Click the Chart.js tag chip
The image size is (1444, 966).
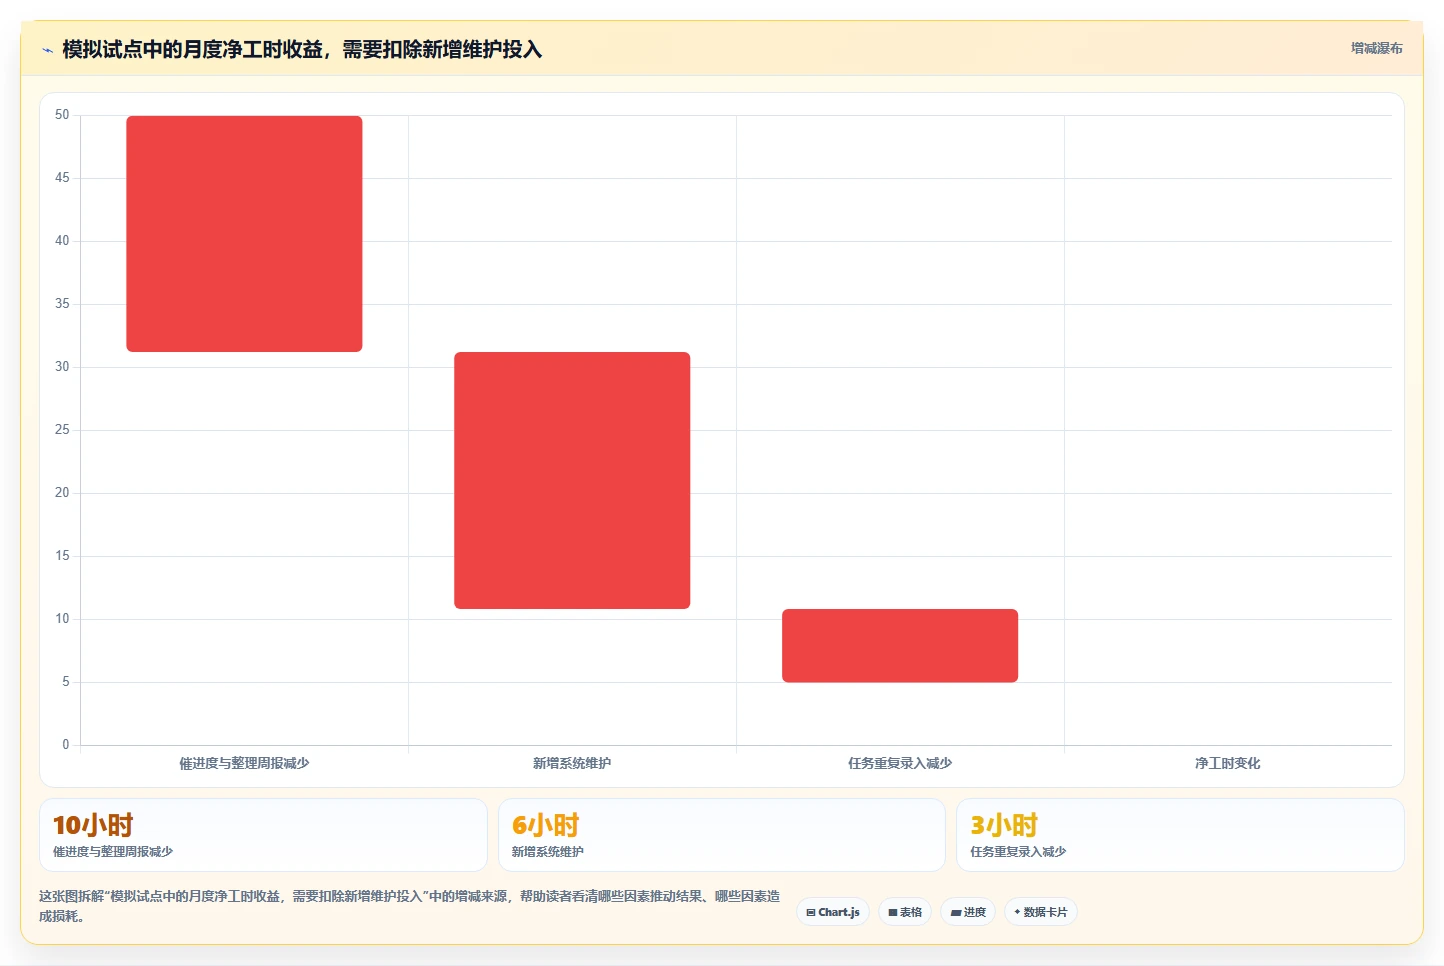tap(833, 912)
